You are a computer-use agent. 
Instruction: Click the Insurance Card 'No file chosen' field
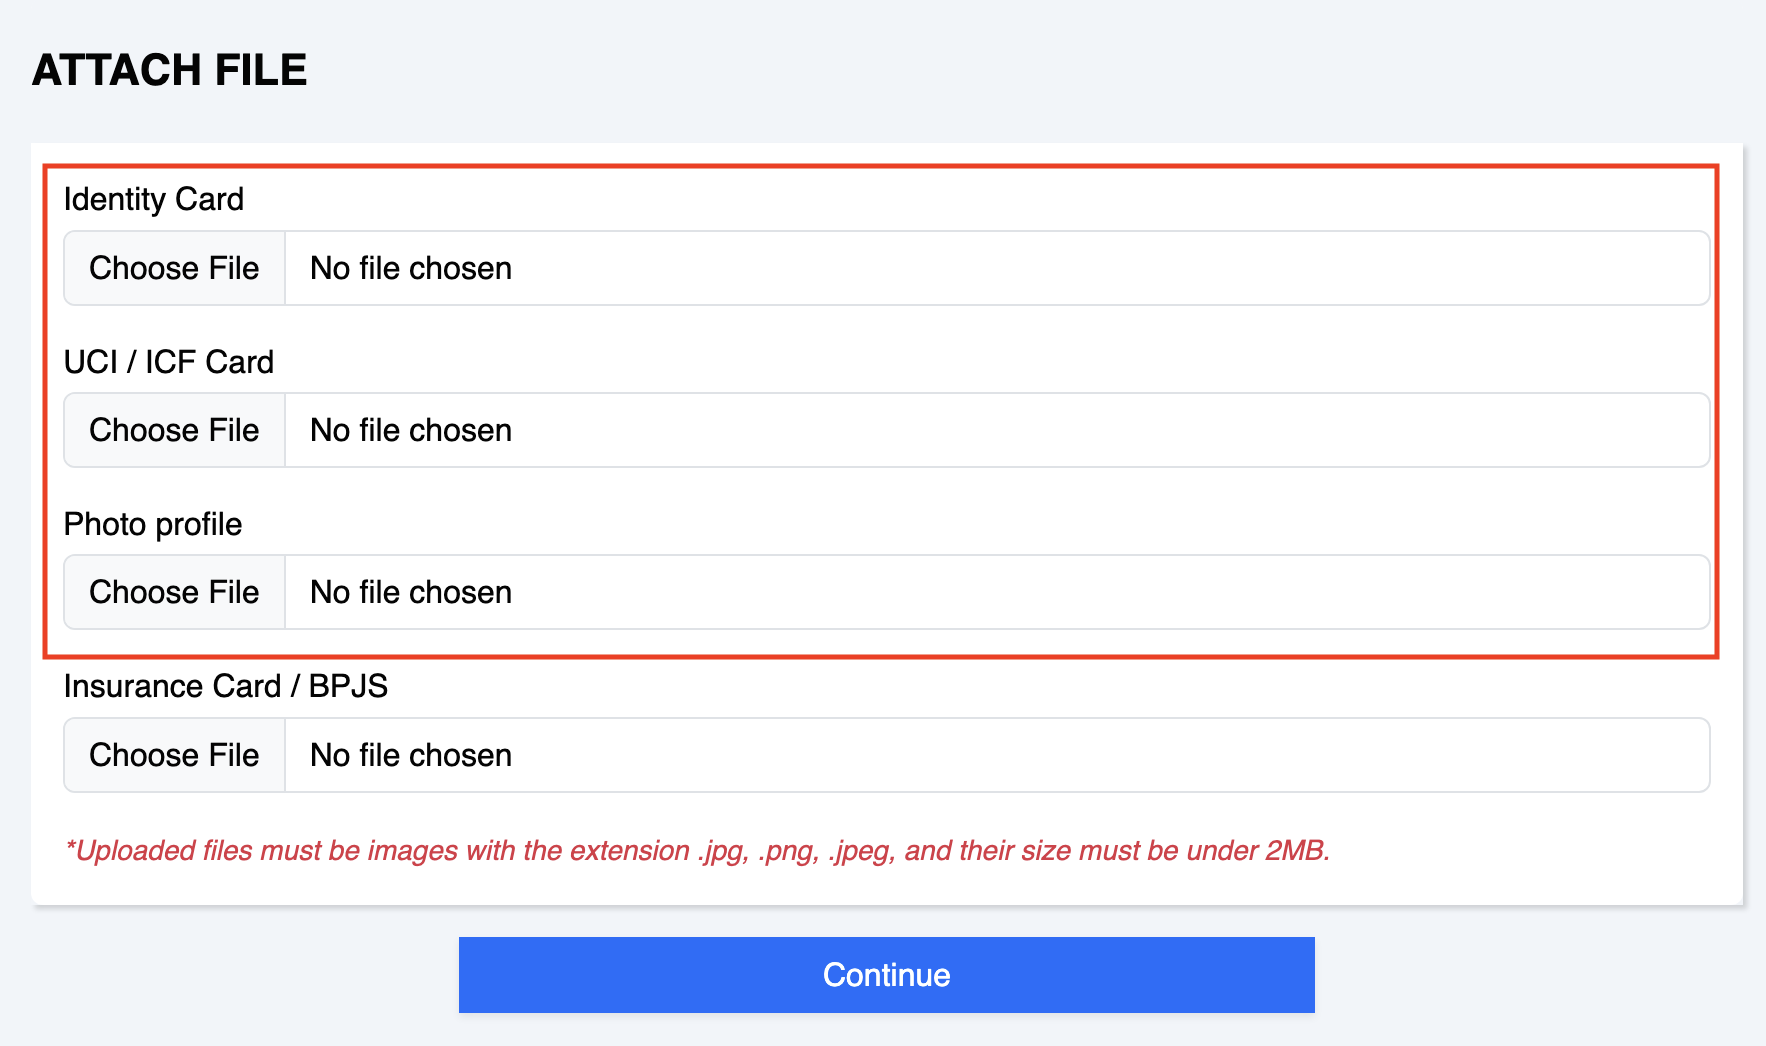tap(996, 755)
